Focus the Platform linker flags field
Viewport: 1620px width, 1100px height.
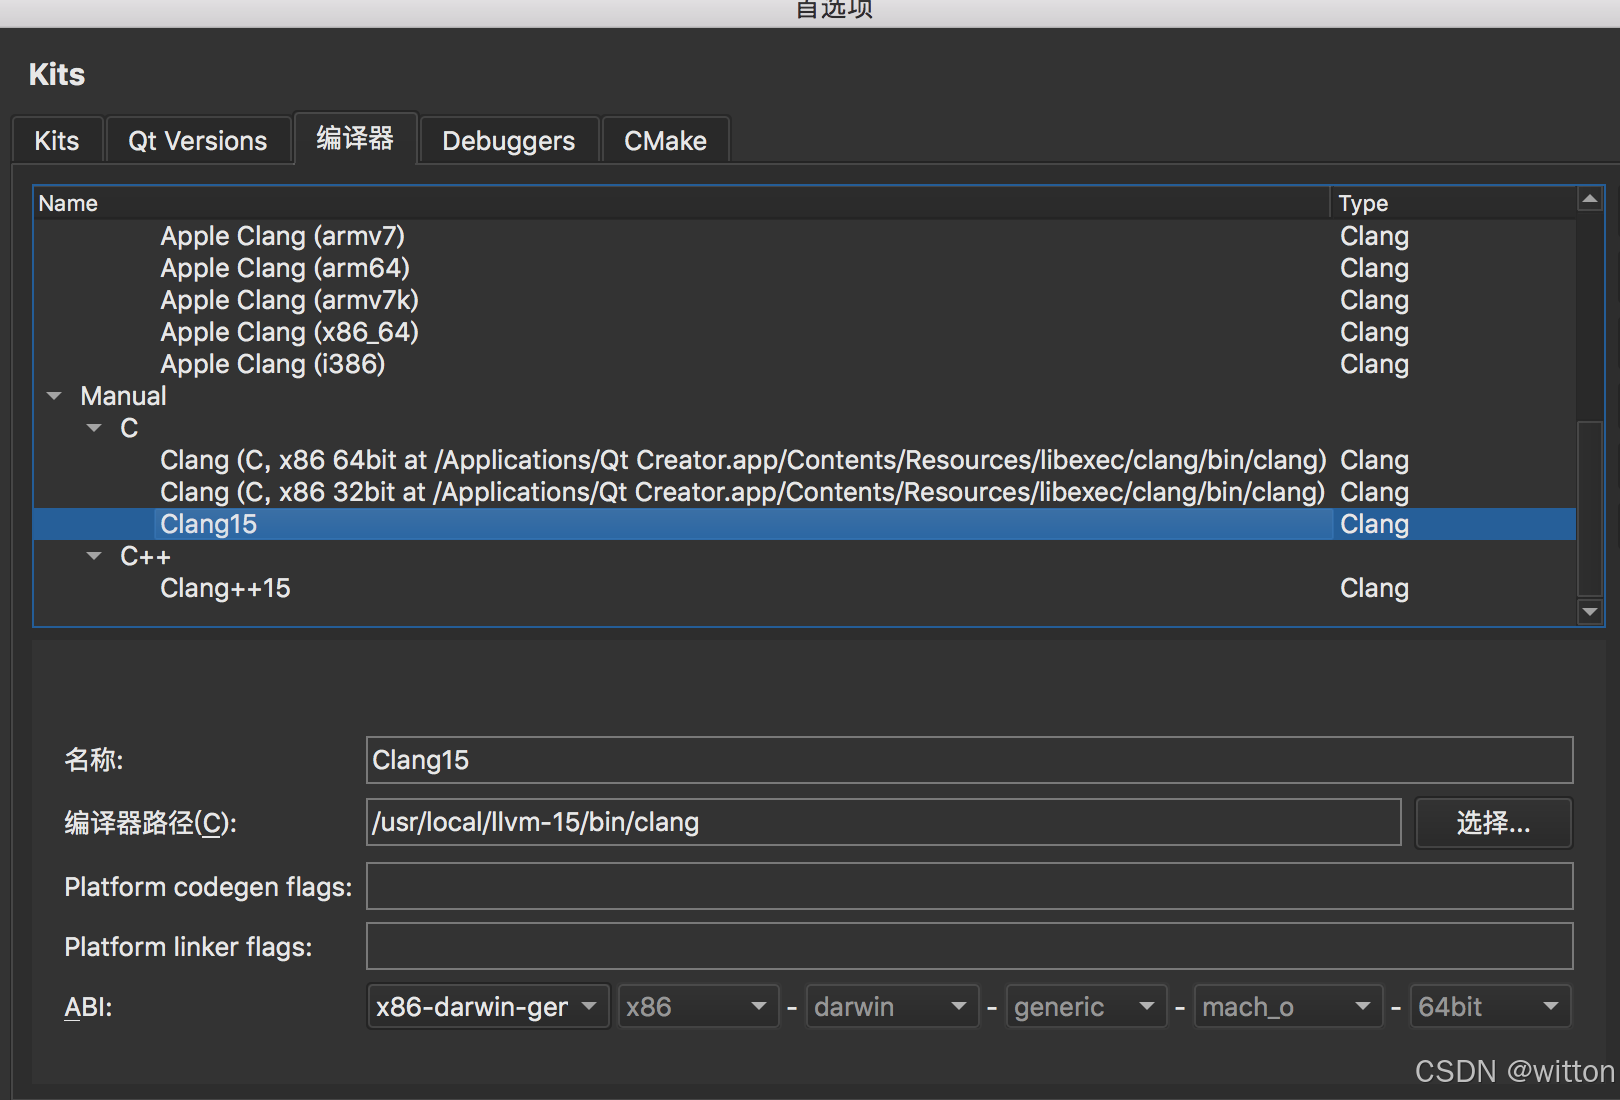point(968,946)
